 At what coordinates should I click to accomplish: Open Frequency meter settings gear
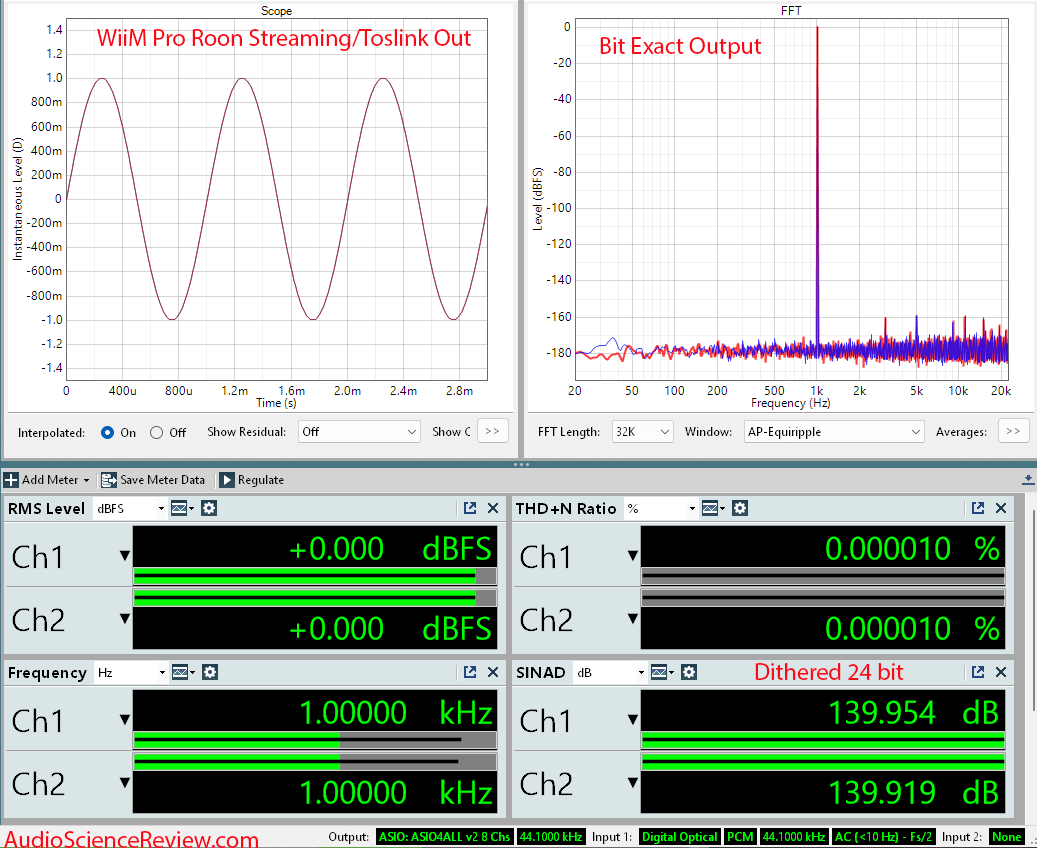point(210,672)
